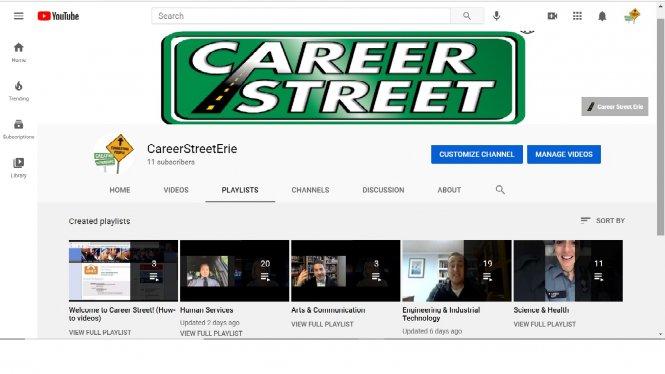
Task: Search within channel magnifier icon
Action: pyautogui.click(x=500, y=190)
